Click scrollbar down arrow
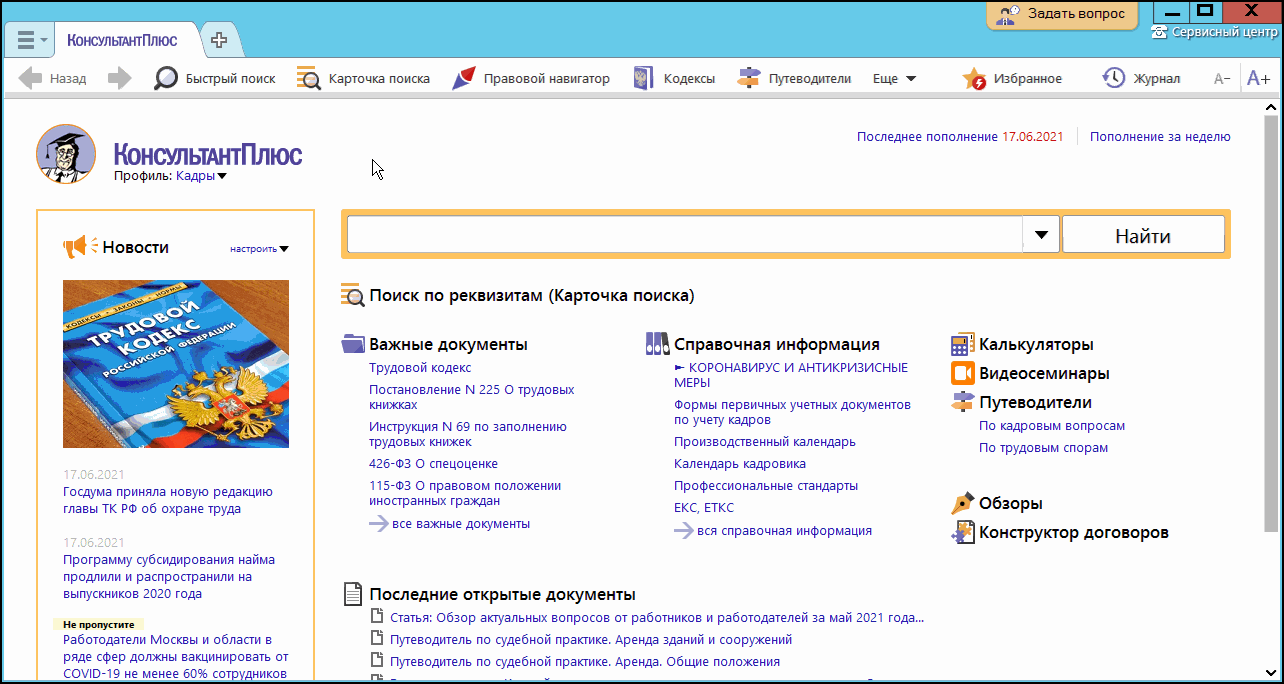This screenshot has height=684, width=1284. click(1269, 671)
